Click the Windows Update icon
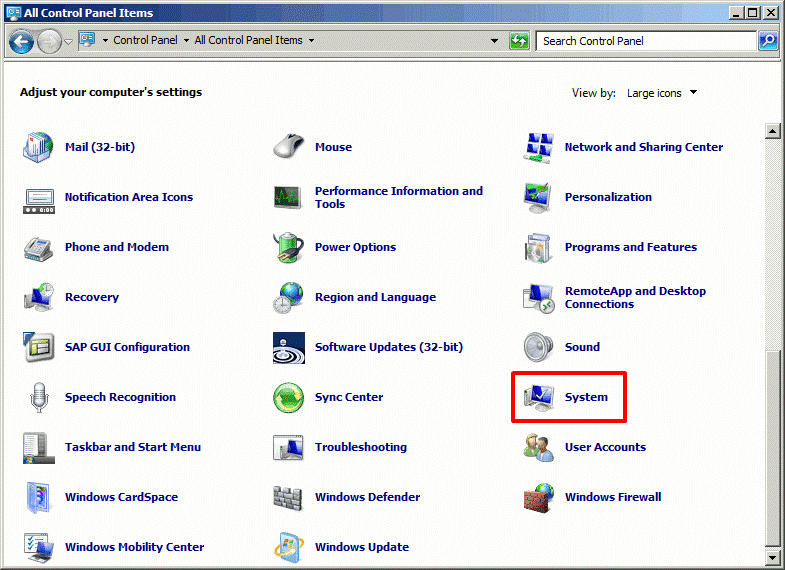785x570 pixels. click(x=289, y=548)
